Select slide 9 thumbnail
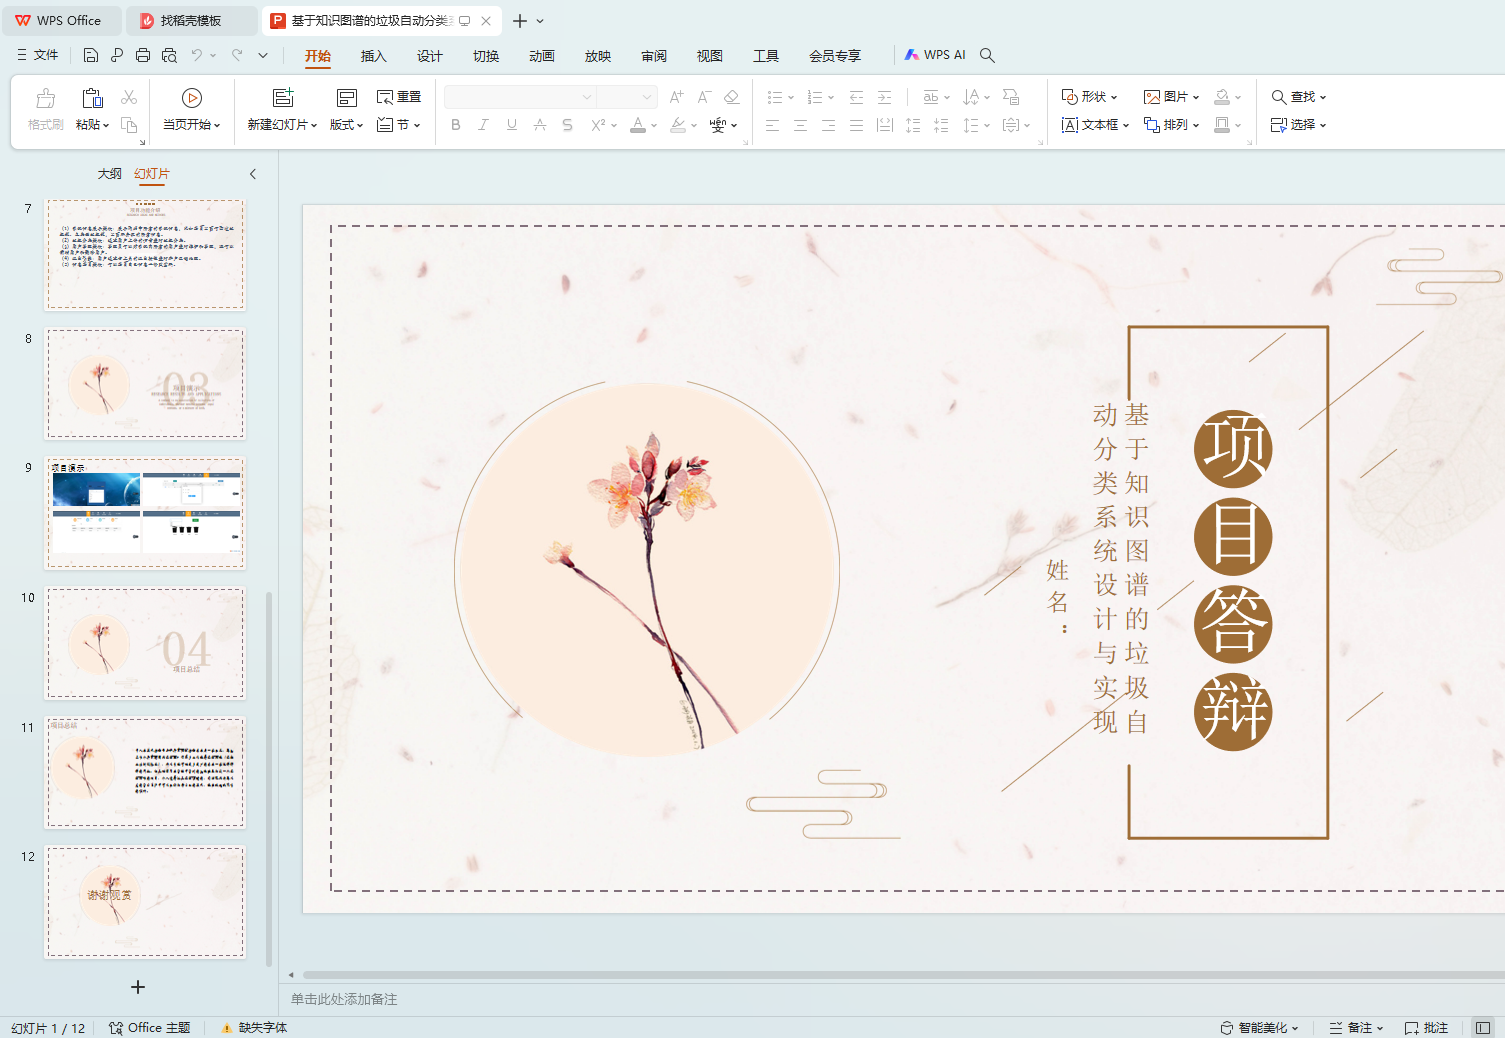Image resolution: width=1505 pixels, height=1038 pixels. click(145, 513)
